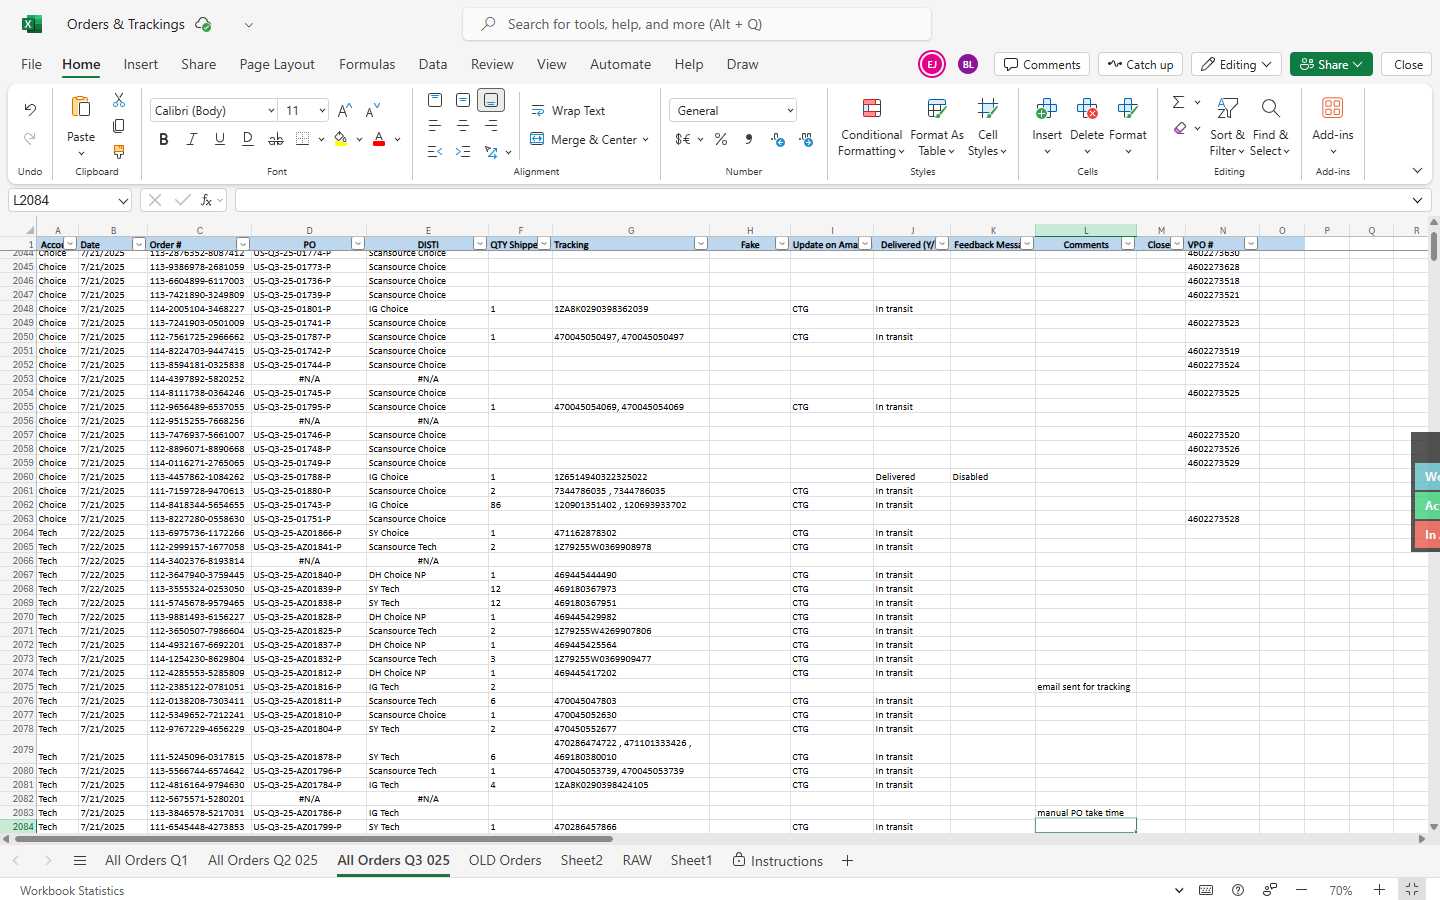
Task: Expand the formula bar chevron
Action: [1417, 200]
